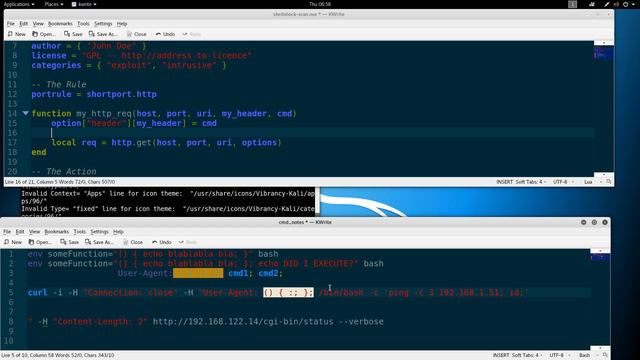This screenshot has width=640, height=360.
Task: Click greyed Redo in cmd_notes window toolbar
Action: pyautogui.click(x=188, y=242)
